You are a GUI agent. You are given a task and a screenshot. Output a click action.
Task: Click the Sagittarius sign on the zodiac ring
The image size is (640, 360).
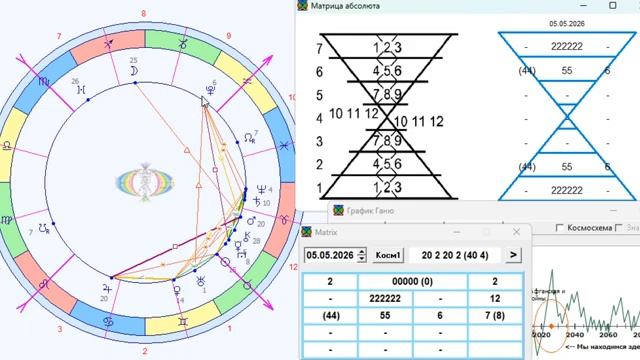click(109, 44)
